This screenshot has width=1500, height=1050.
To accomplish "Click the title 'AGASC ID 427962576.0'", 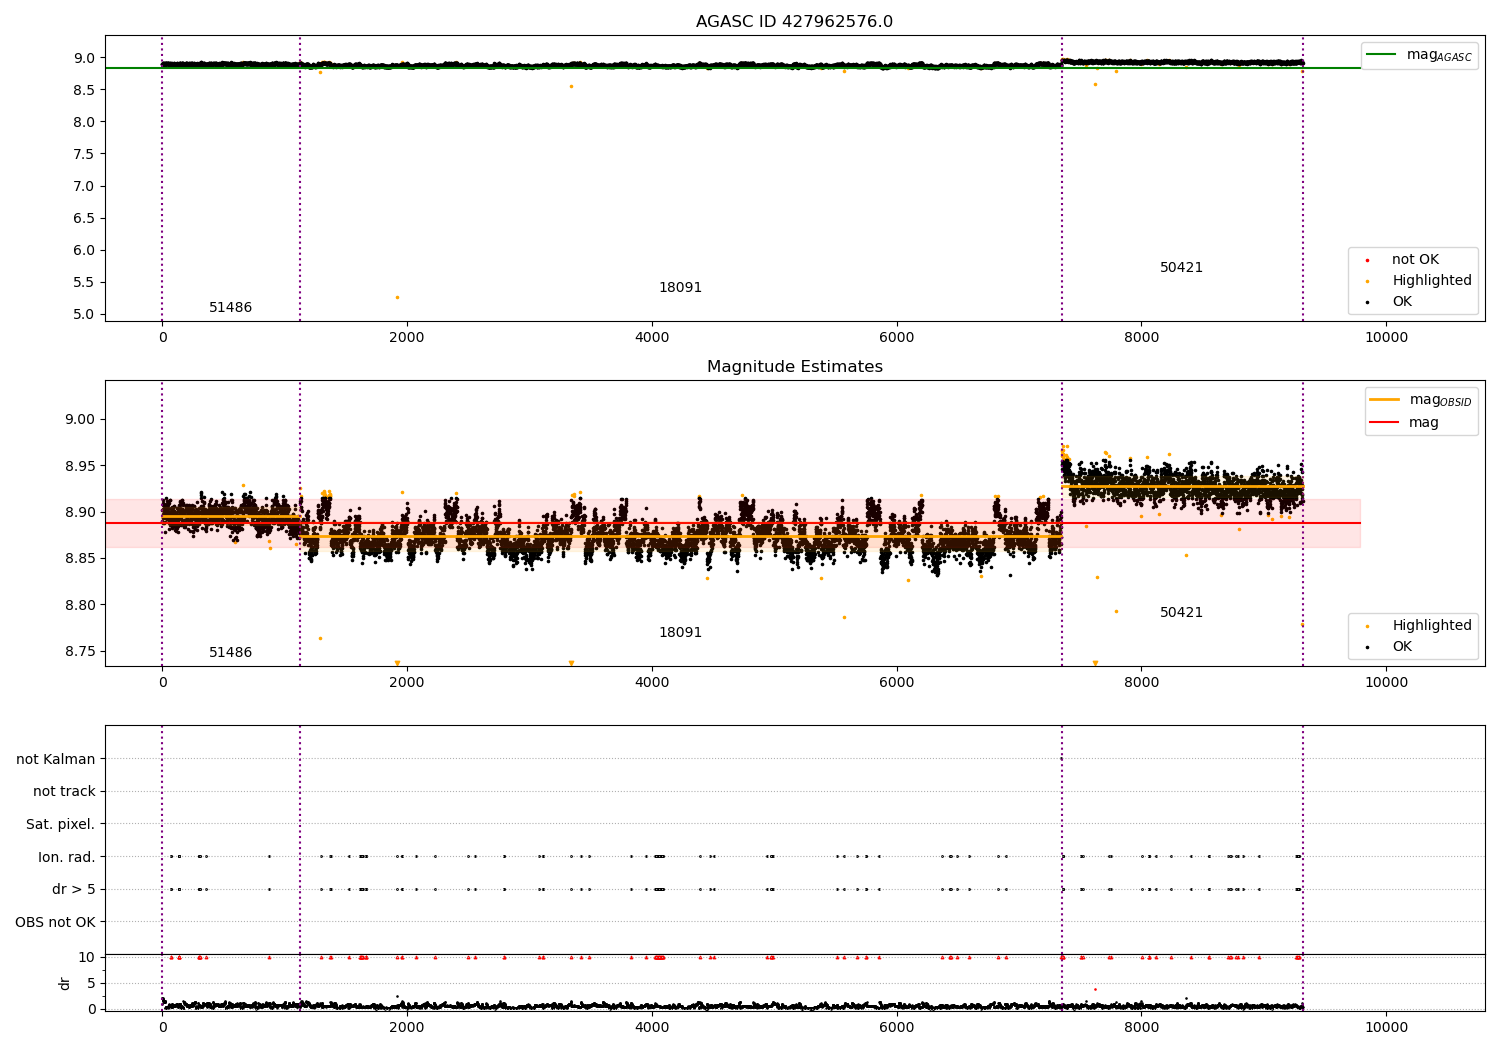I will 794,22.
